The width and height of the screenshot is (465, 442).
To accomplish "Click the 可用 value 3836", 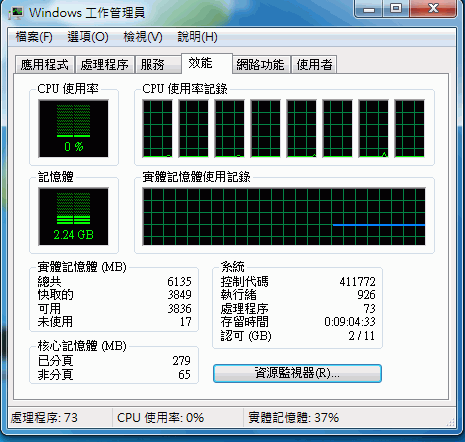I will point(179,308).
